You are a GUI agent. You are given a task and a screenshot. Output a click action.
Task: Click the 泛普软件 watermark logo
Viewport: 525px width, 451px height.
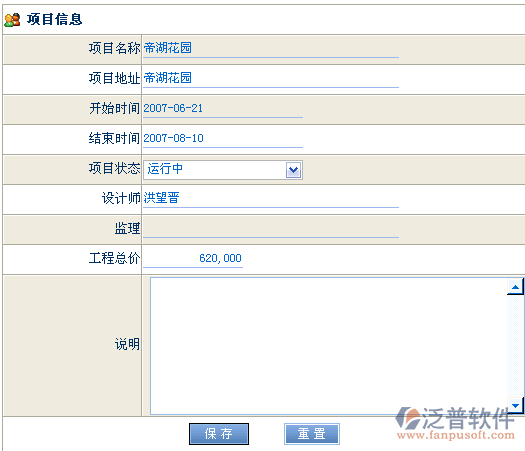(x=455, y=418)
